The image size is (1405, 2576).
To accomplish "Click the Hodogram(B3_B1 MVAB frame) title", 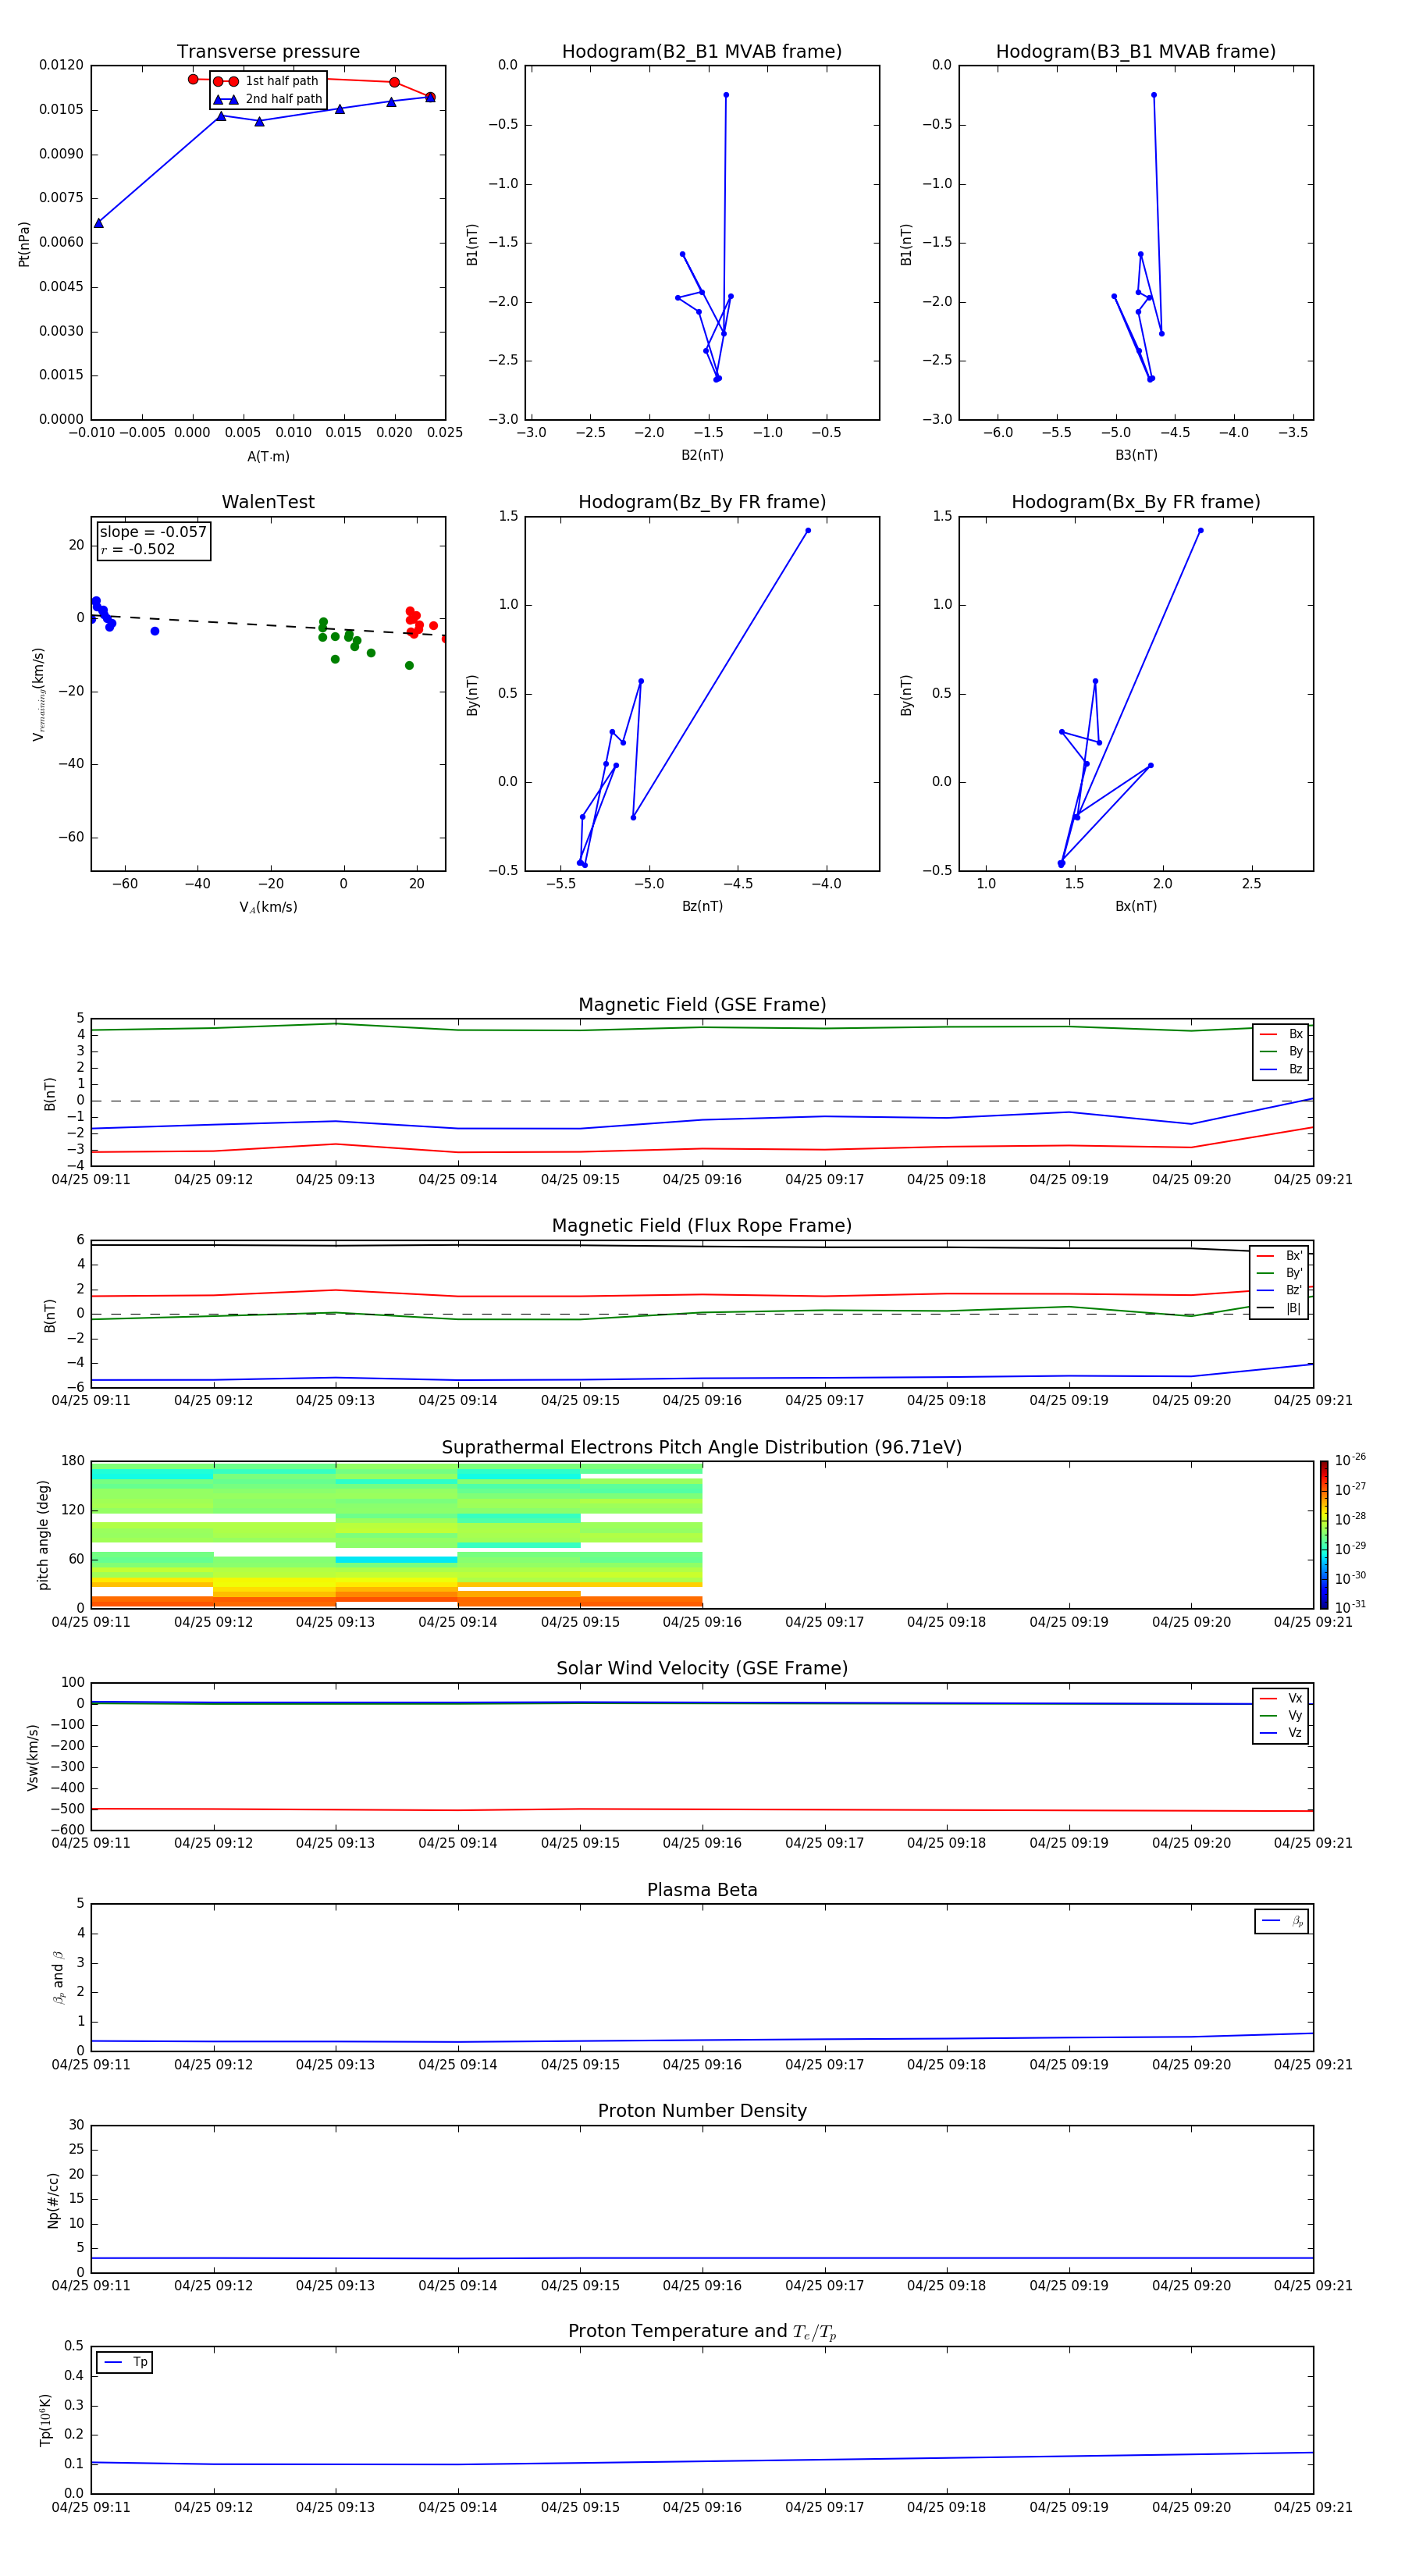I will (1136, 52).
